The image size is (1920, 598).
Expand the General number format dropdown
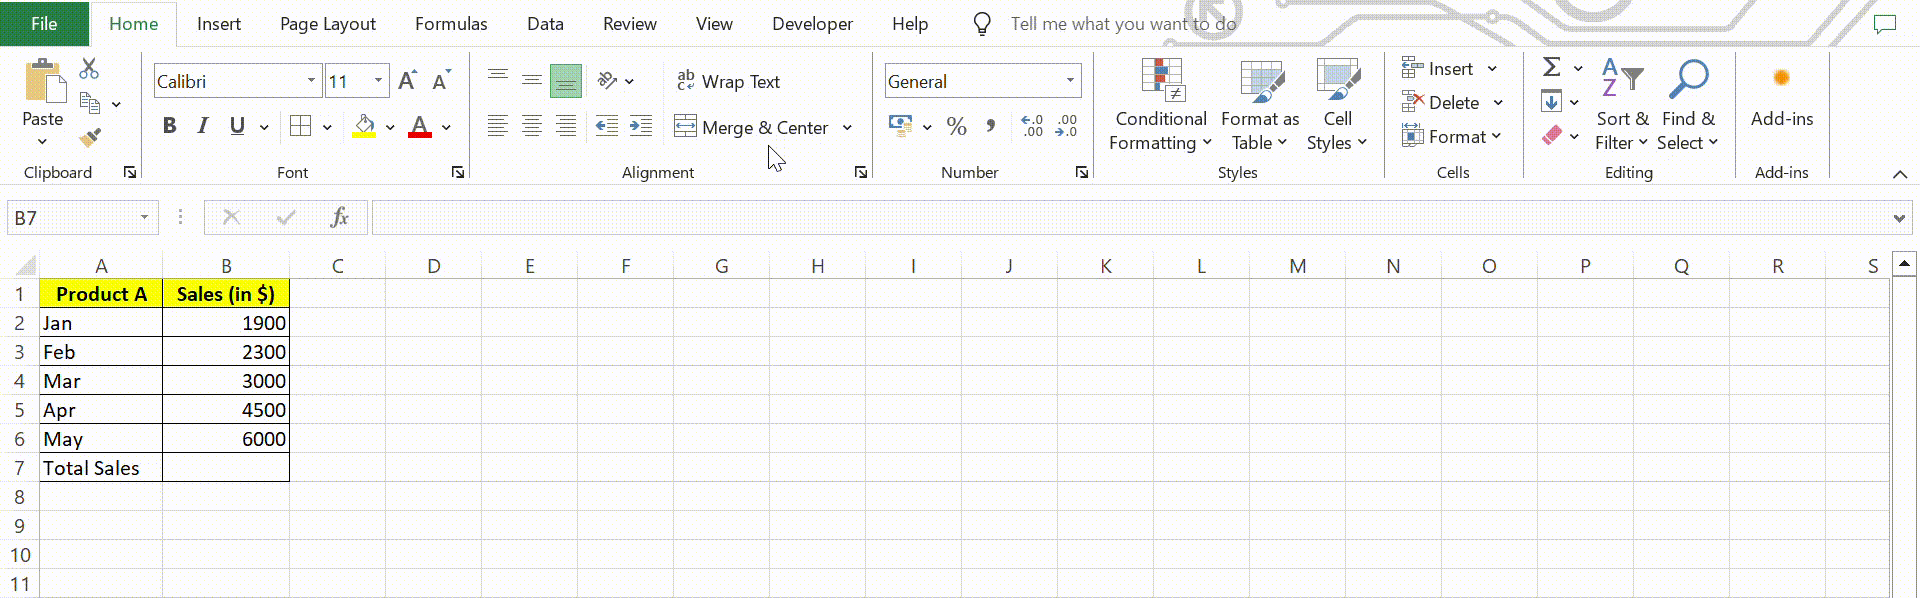pos(1070,81)
